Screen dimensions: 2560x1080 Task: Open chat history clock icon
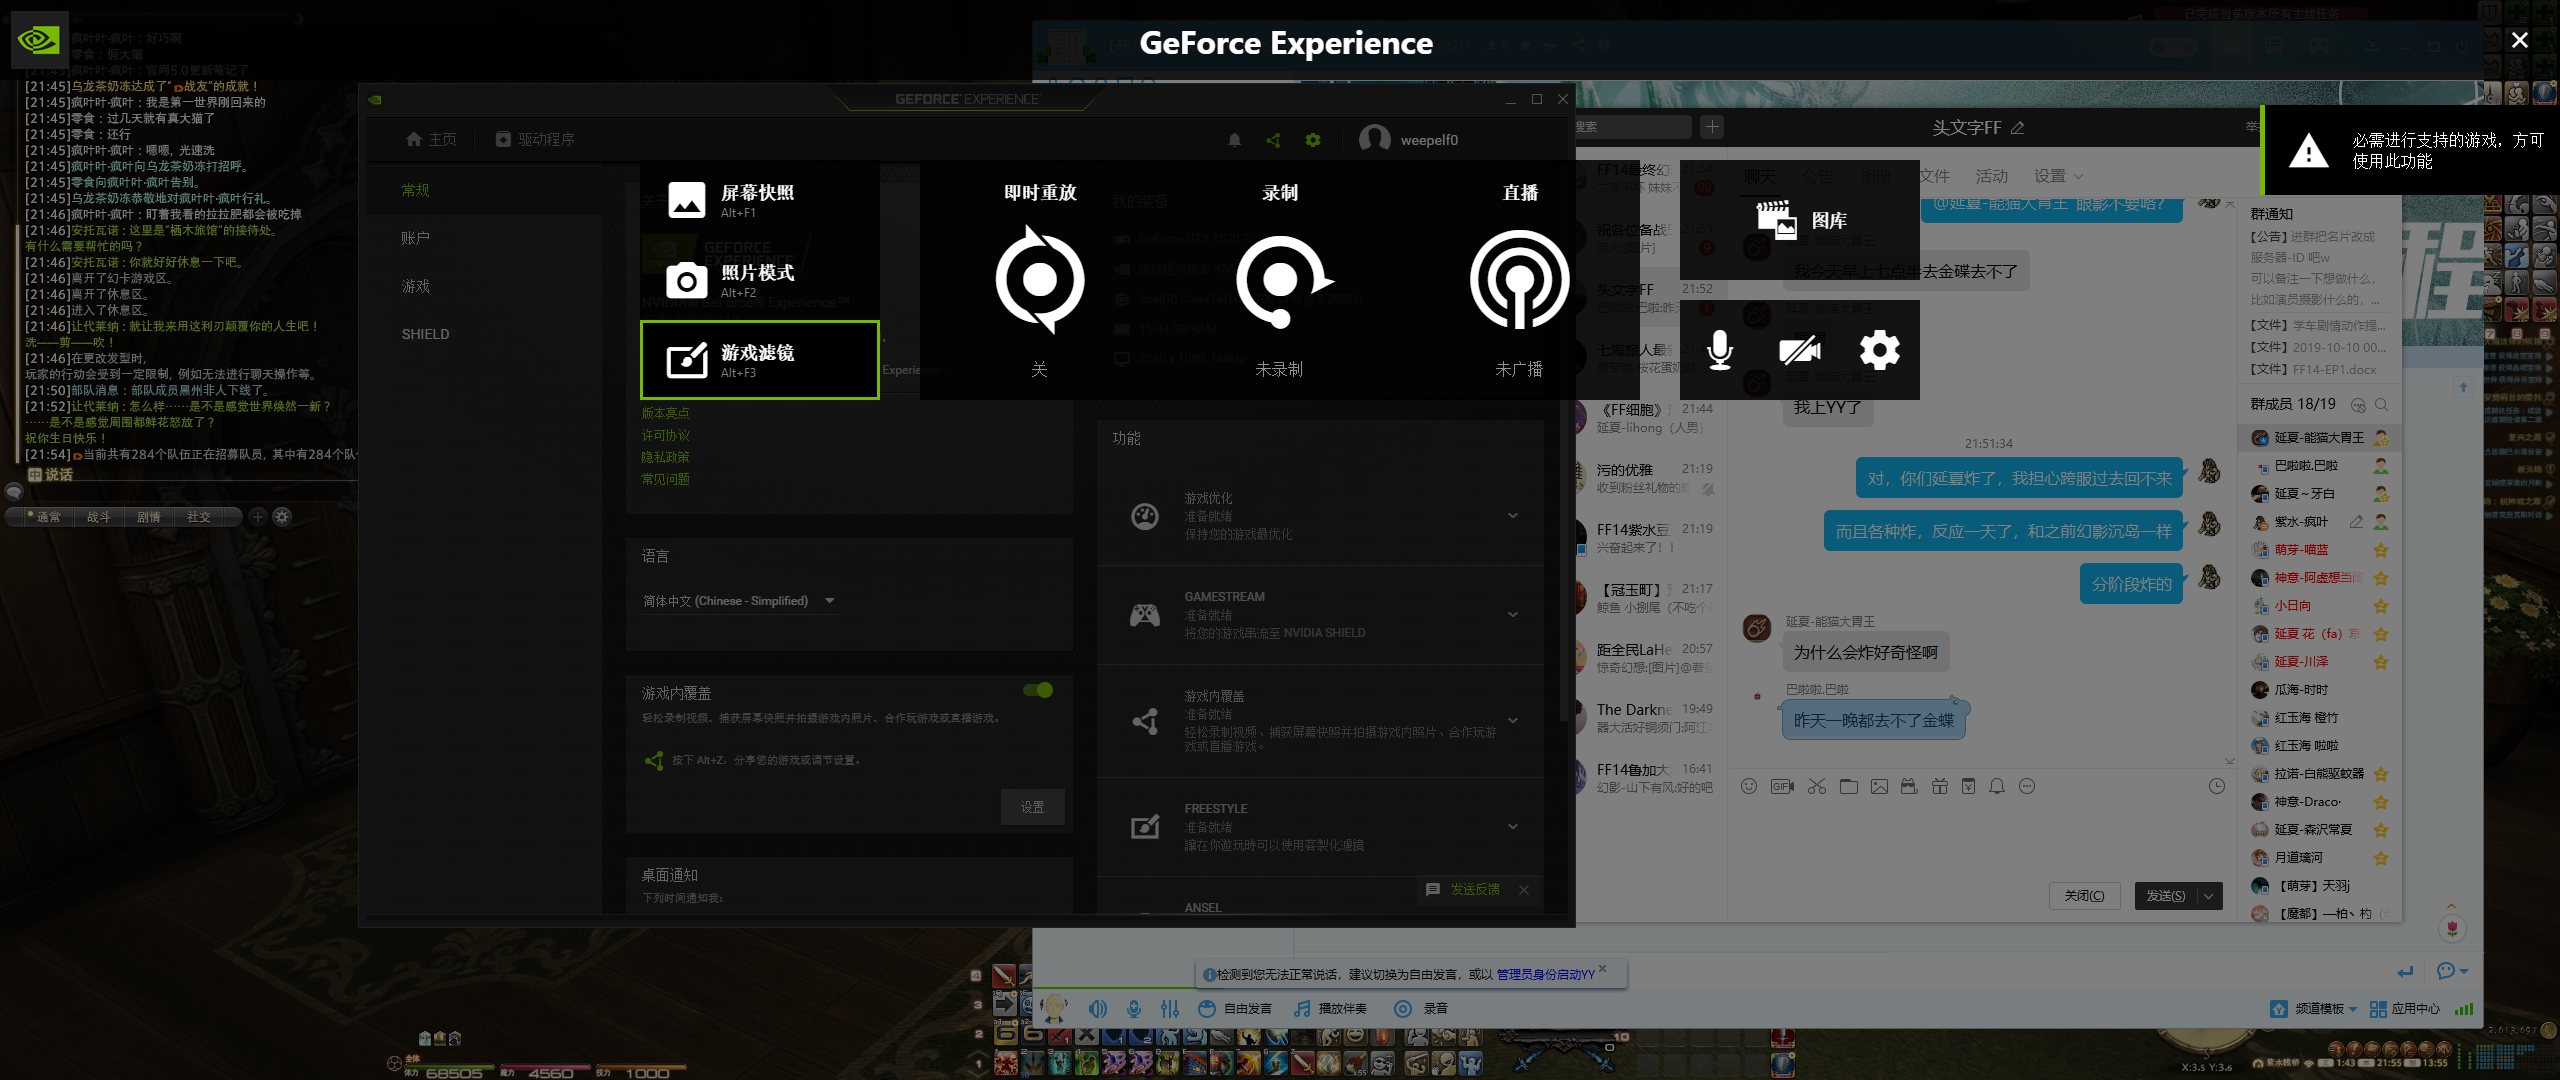tap(2217, 786)
